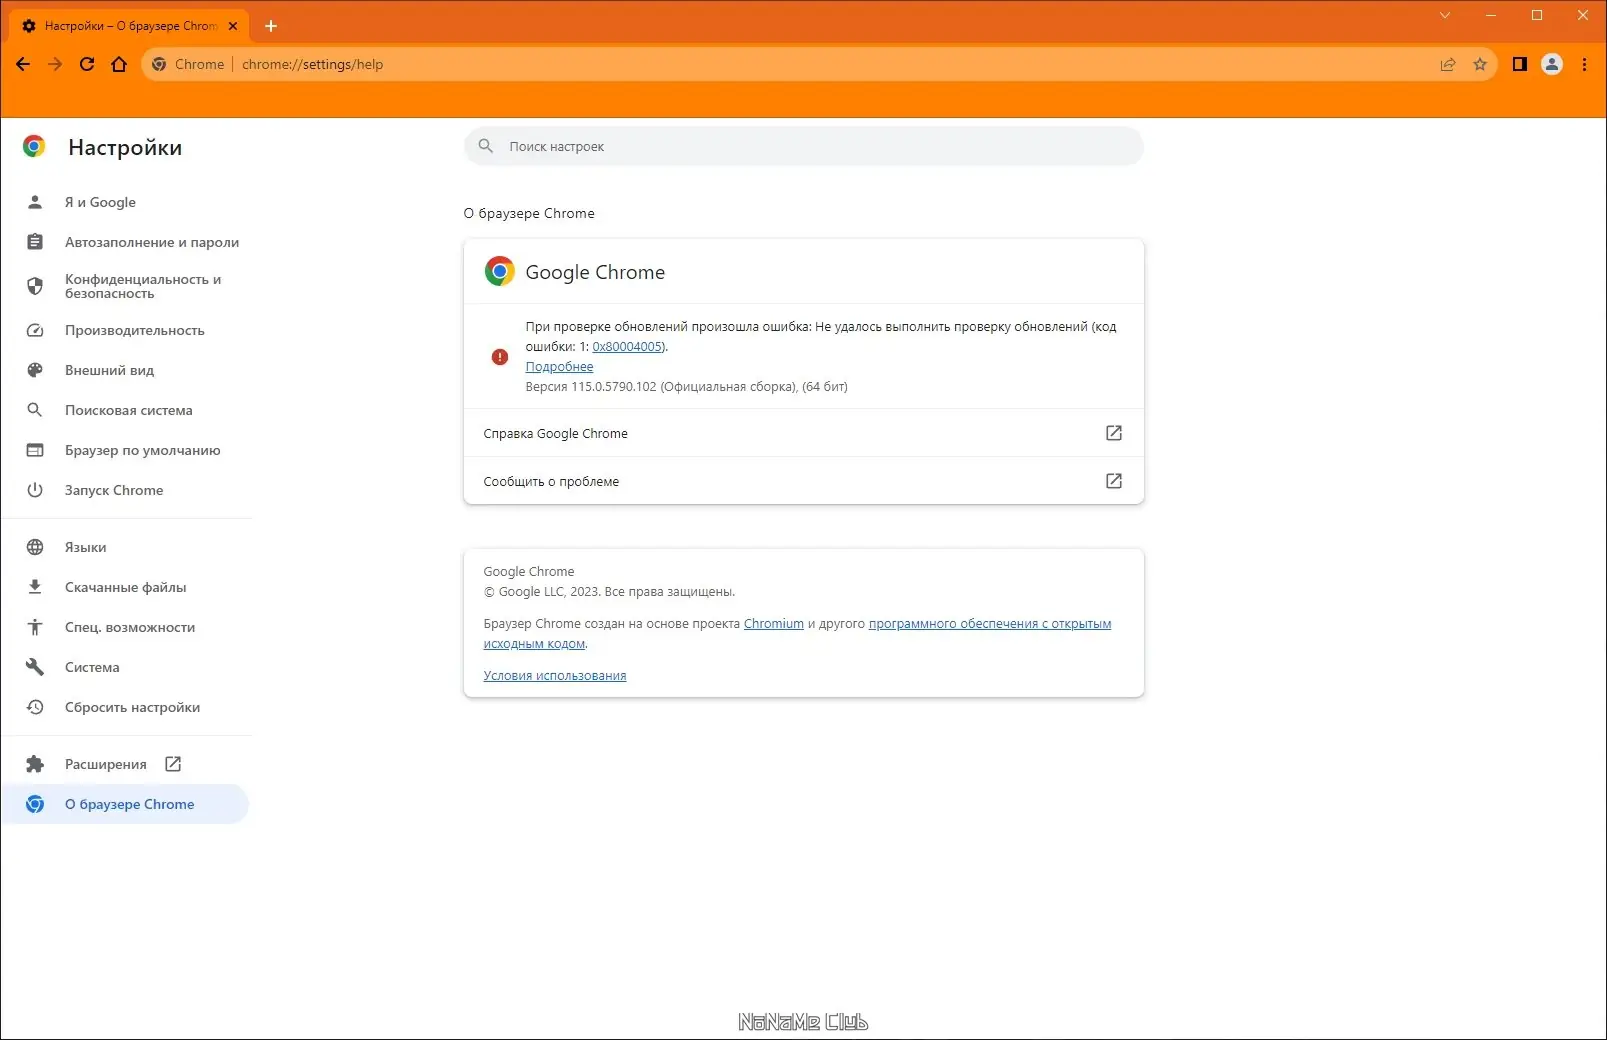Click the forward navigation arrow

[x=55, y=64]
